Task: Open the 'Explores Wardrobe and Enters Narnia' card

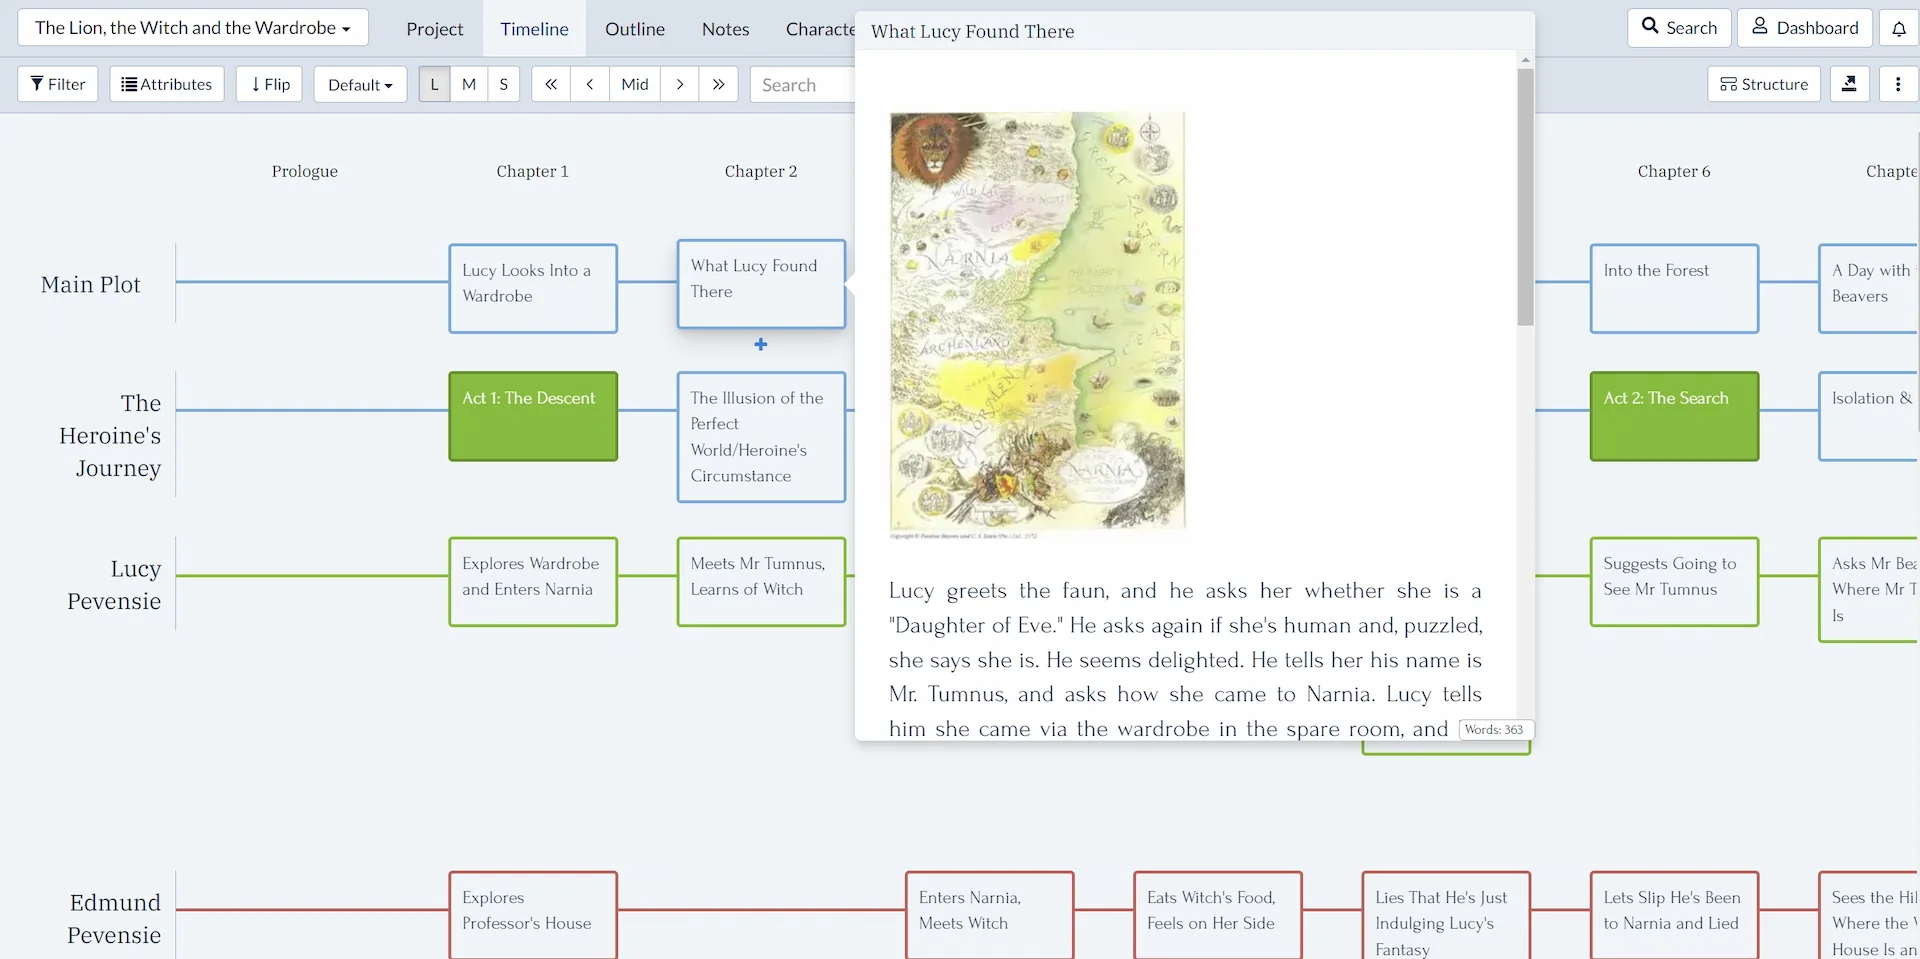Action: [x=533, y=582]
